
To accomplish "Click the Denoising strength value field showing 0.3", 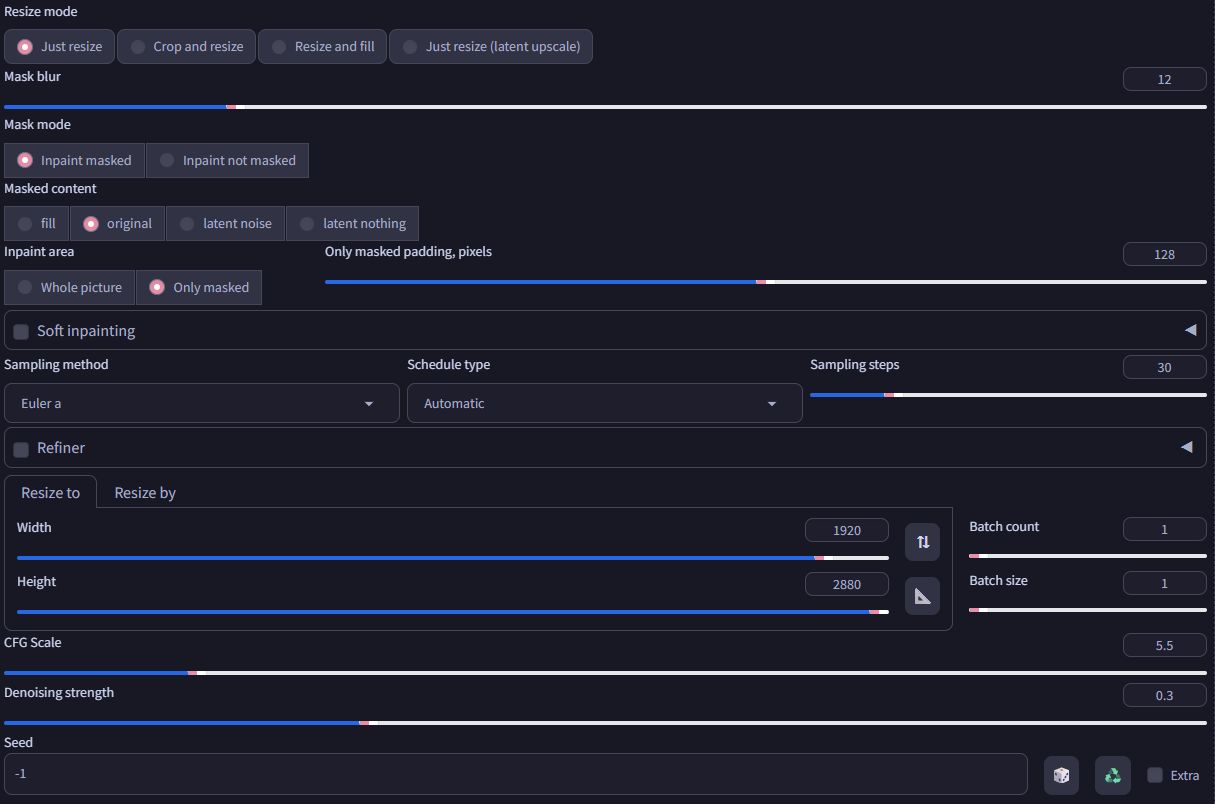I will pyautogui.click(x=1165, y=695).
